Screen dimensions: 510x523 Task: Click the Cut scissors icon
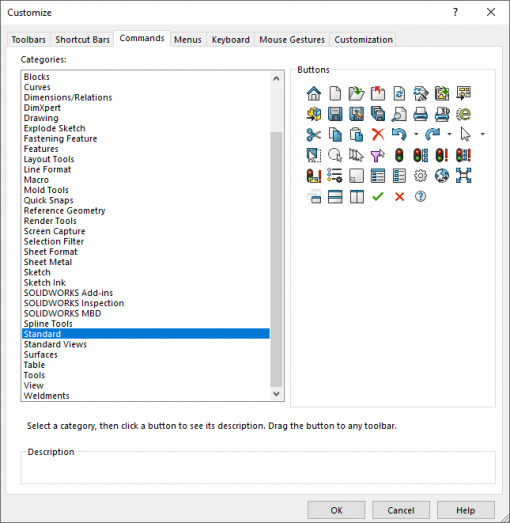click(314, 135)
